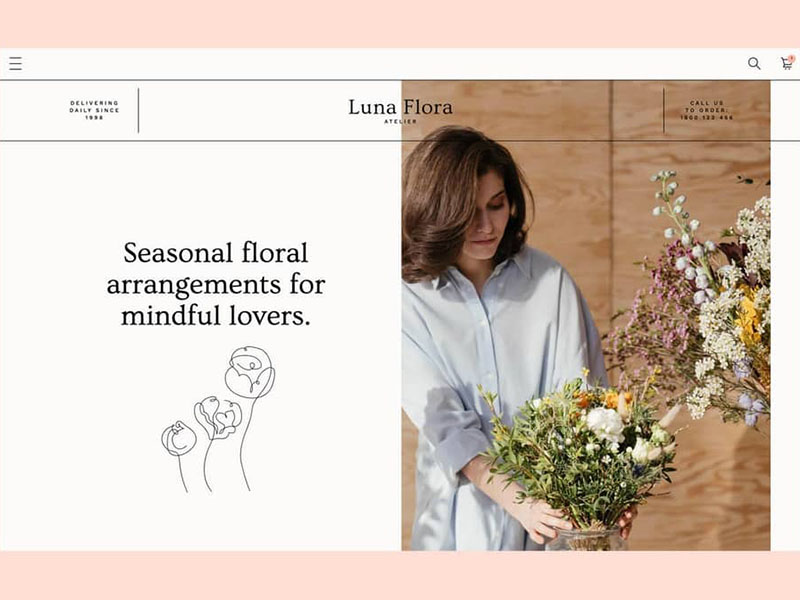Click the empty white top navigation bar
Image resolution: width=800 pixels, height=600 pixels.
point(385,64)
